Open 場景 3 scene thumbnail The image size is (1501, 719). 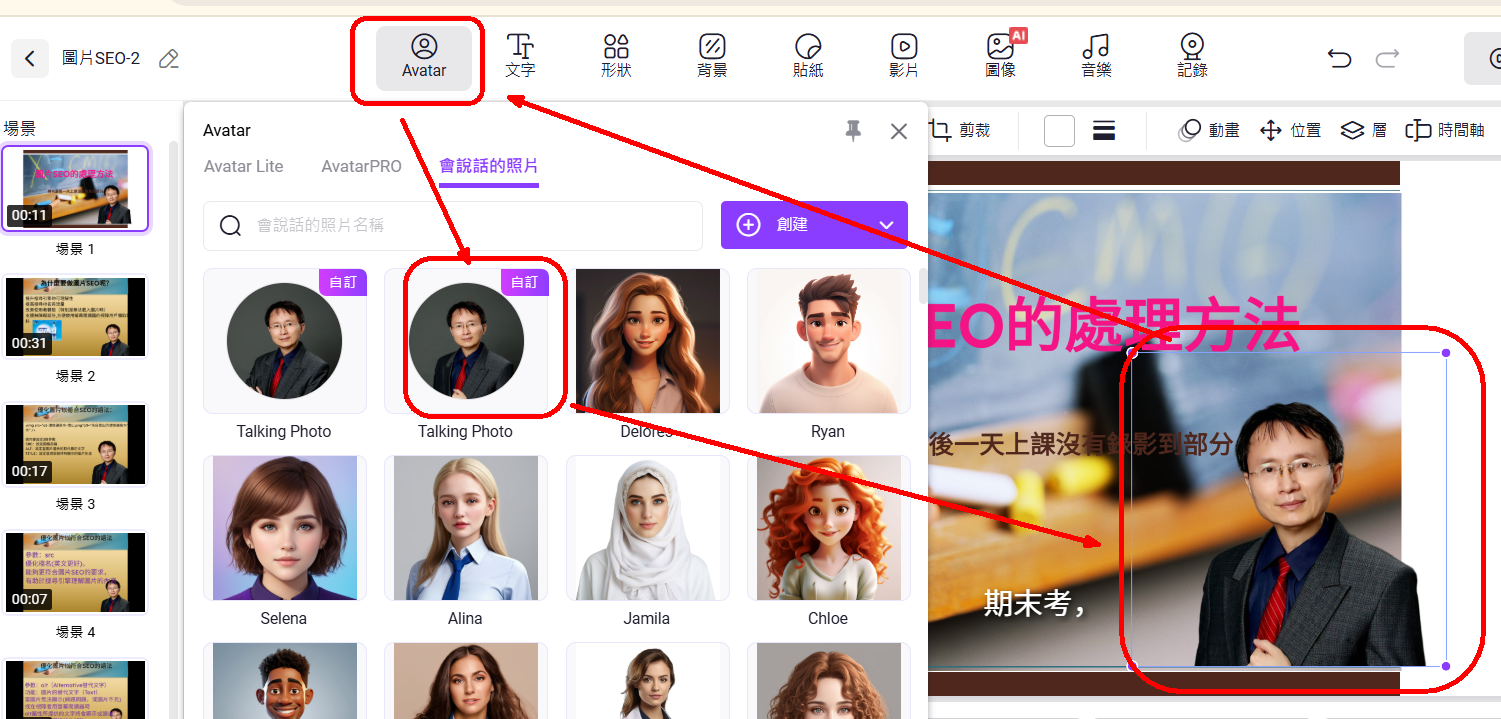(75, 445)
